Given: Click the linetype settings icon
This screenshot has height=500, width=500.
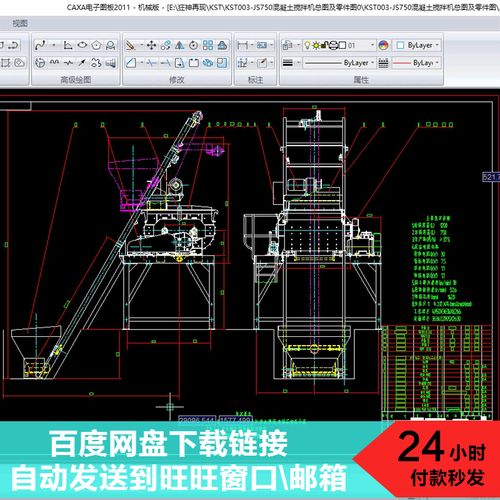Looking at the screenshot, I should (x=383, y=63).
